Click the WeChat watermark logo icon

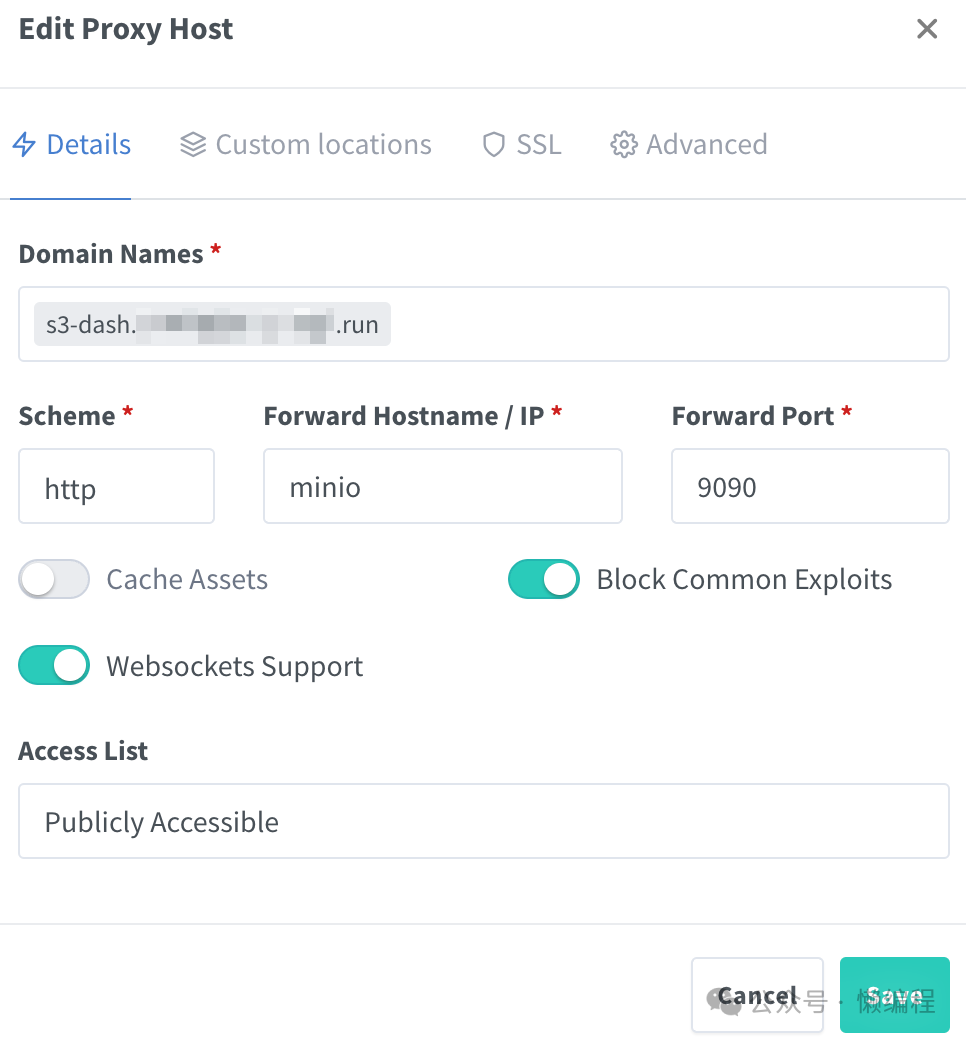(724, 1001)
